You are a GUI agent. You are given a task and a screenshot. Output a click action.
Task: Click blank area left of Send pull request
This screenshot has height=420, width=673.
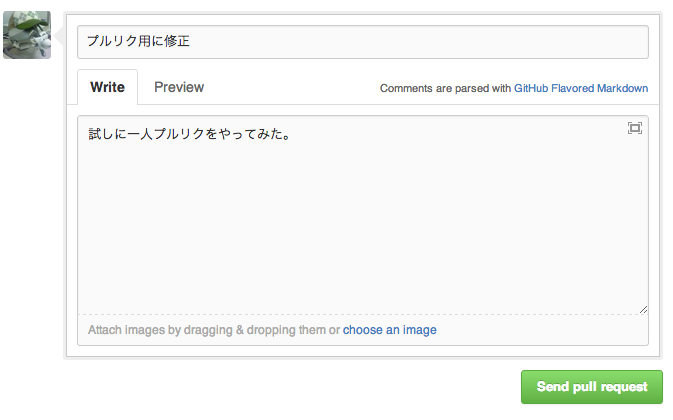point(300,387)
